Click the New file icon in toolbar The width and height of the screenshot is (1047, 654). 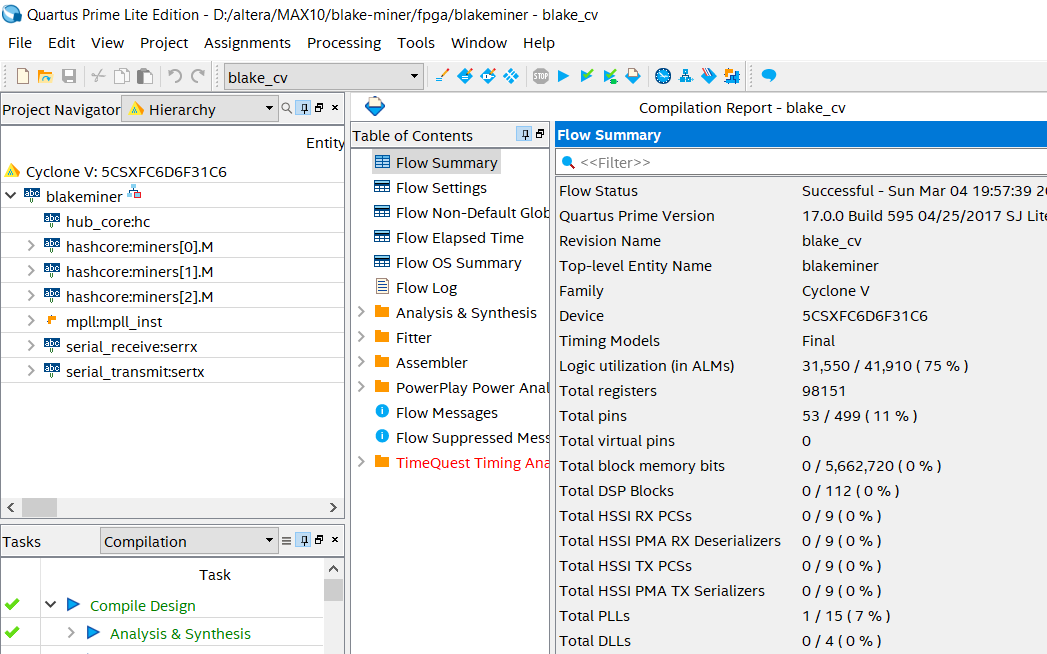23,76
